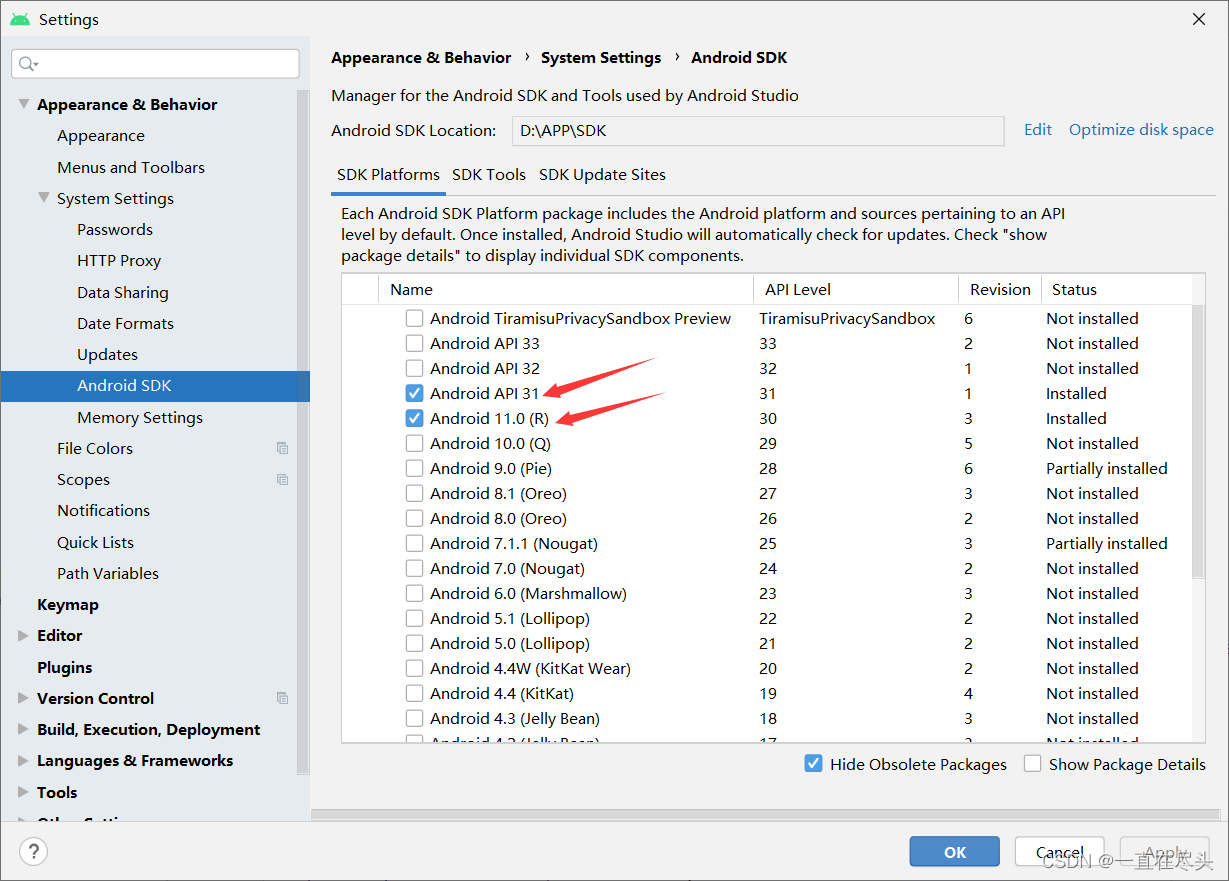Click the project-level icon beside File Colors
This screenshot has width=1229, height=881.
point(283,449)
